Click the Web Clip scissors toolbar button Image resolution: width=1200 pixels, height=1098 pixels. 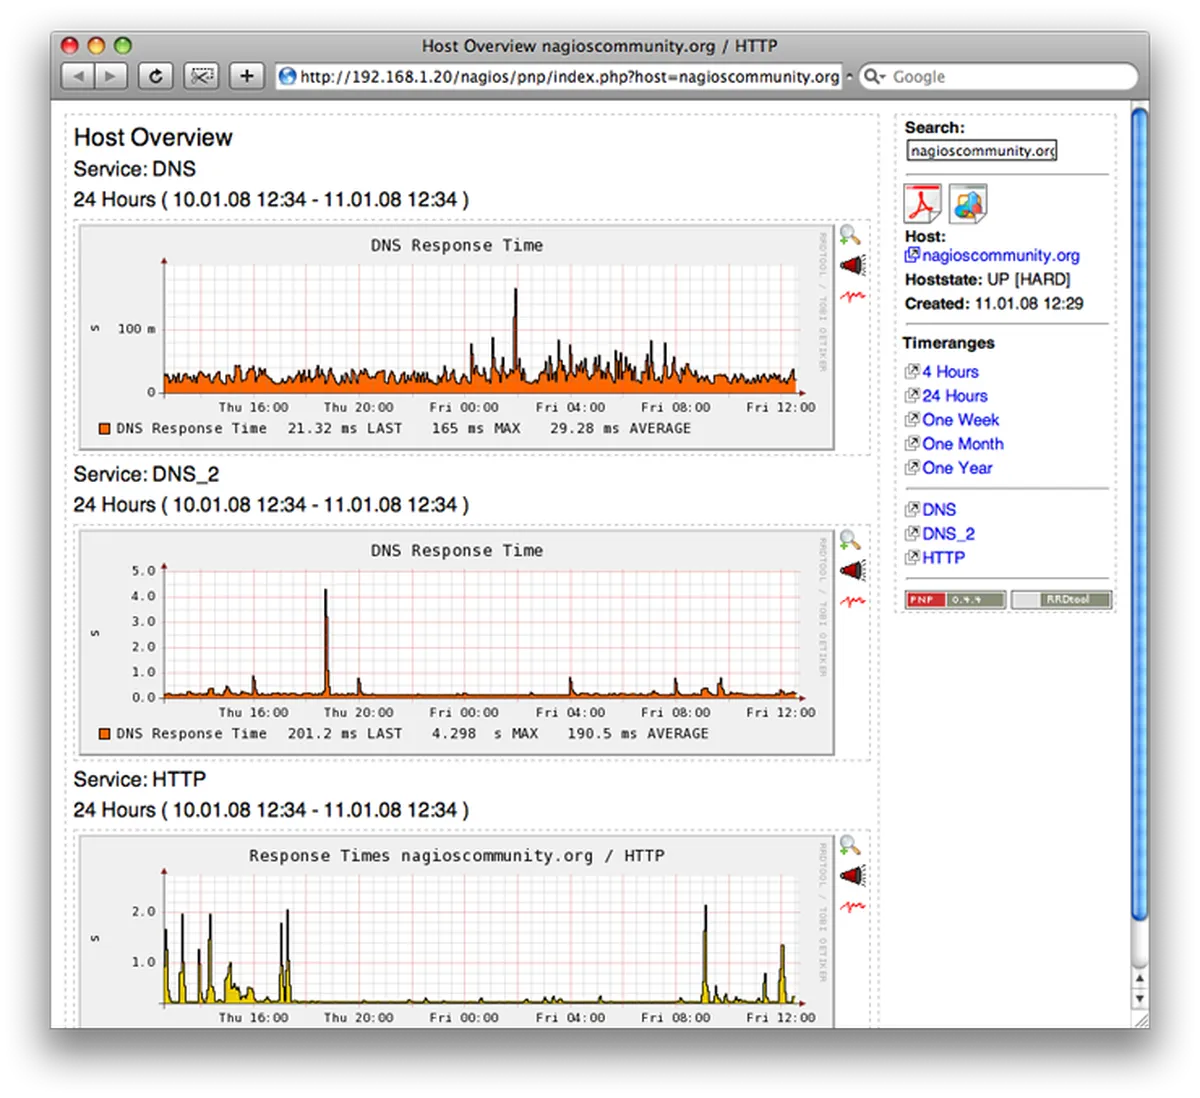pos(202,76)
